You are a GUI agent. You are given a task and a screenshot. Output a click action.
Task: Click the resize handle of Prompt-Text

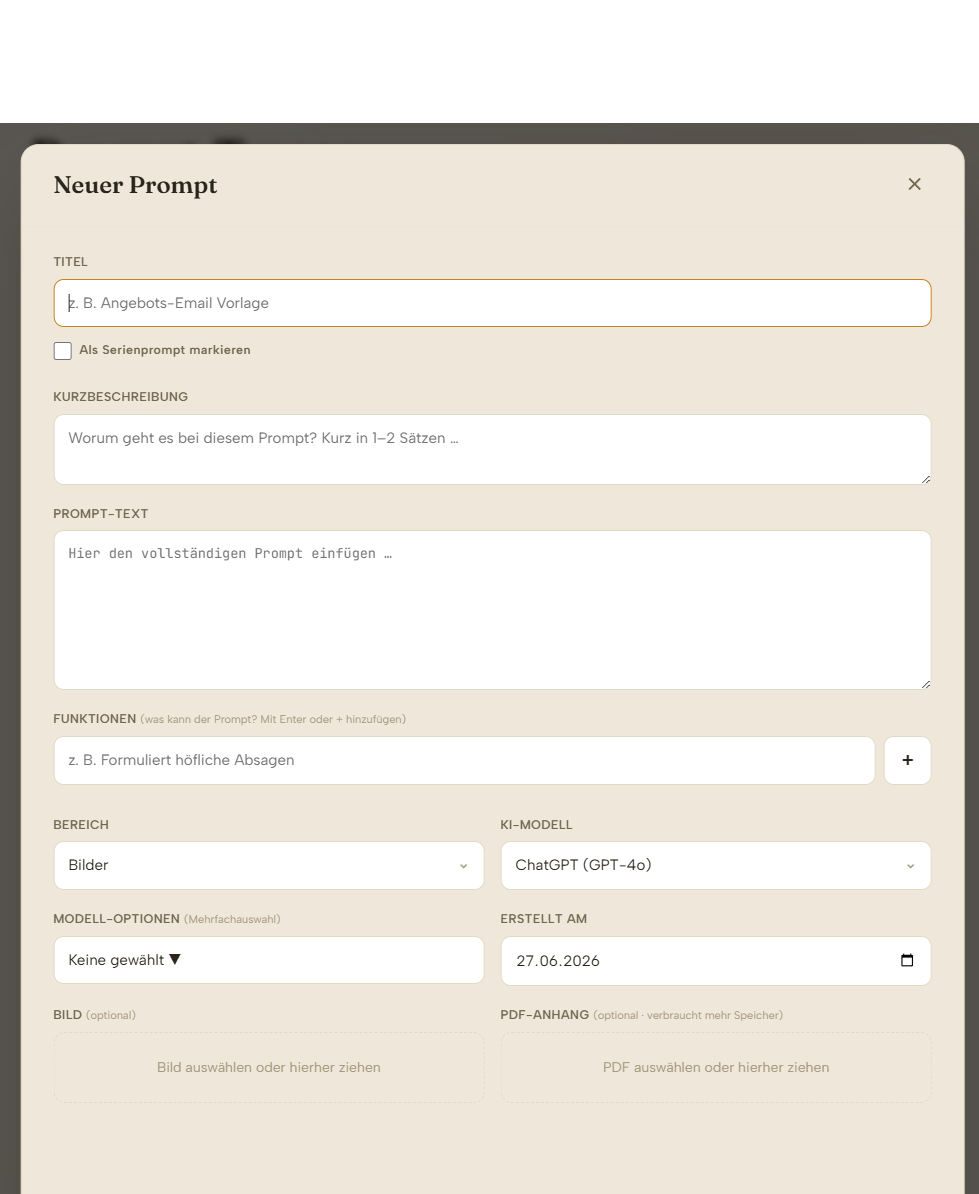pos(926,685)
